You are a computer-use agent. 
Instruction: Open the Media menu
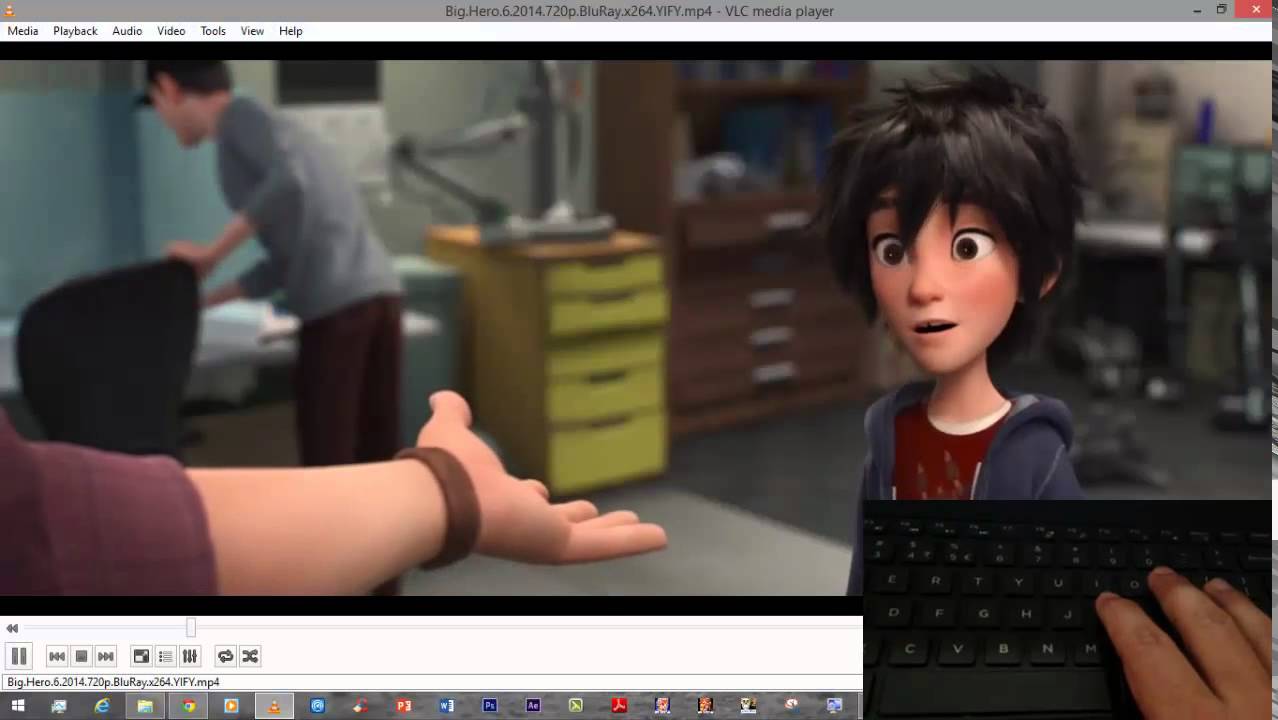[23, 31]
